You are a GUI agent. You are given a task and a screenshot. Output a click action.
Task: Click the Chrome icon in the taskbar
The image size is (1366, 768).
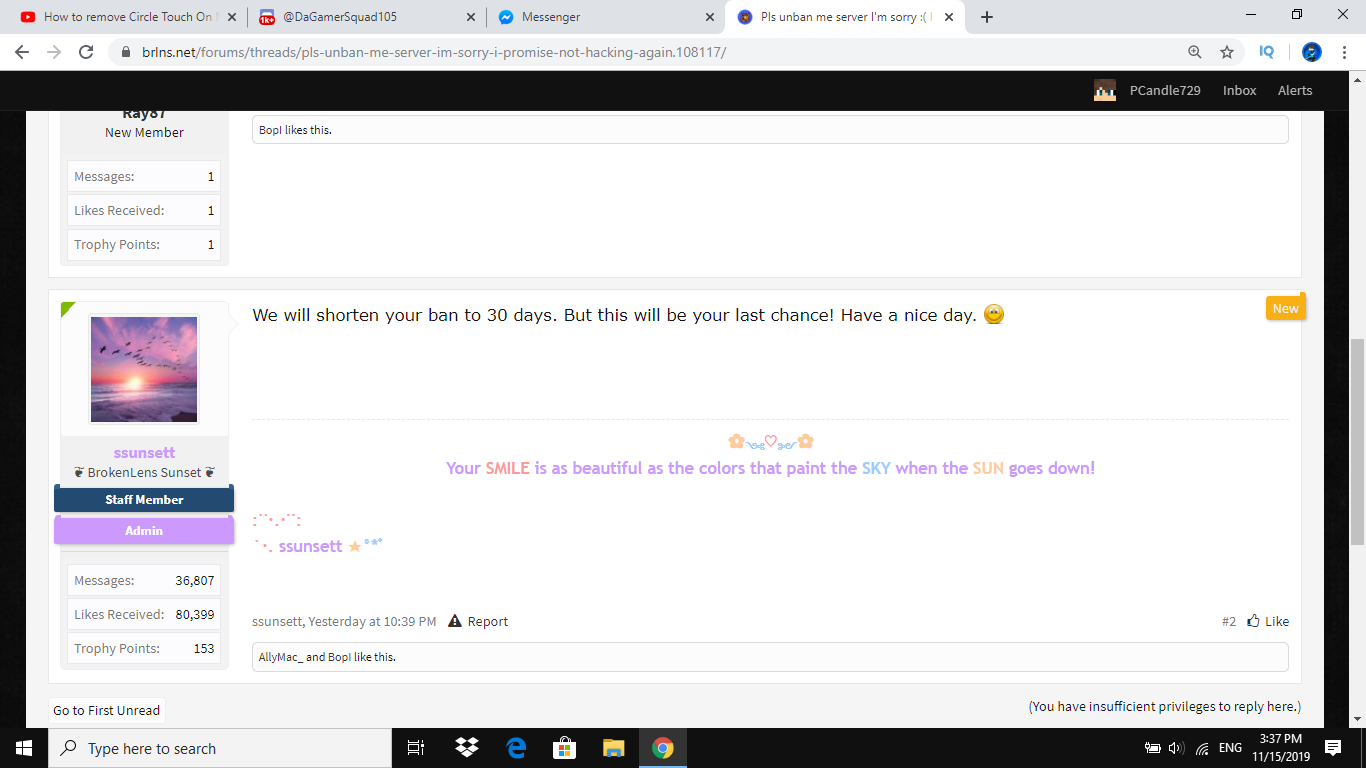(663, 748)
